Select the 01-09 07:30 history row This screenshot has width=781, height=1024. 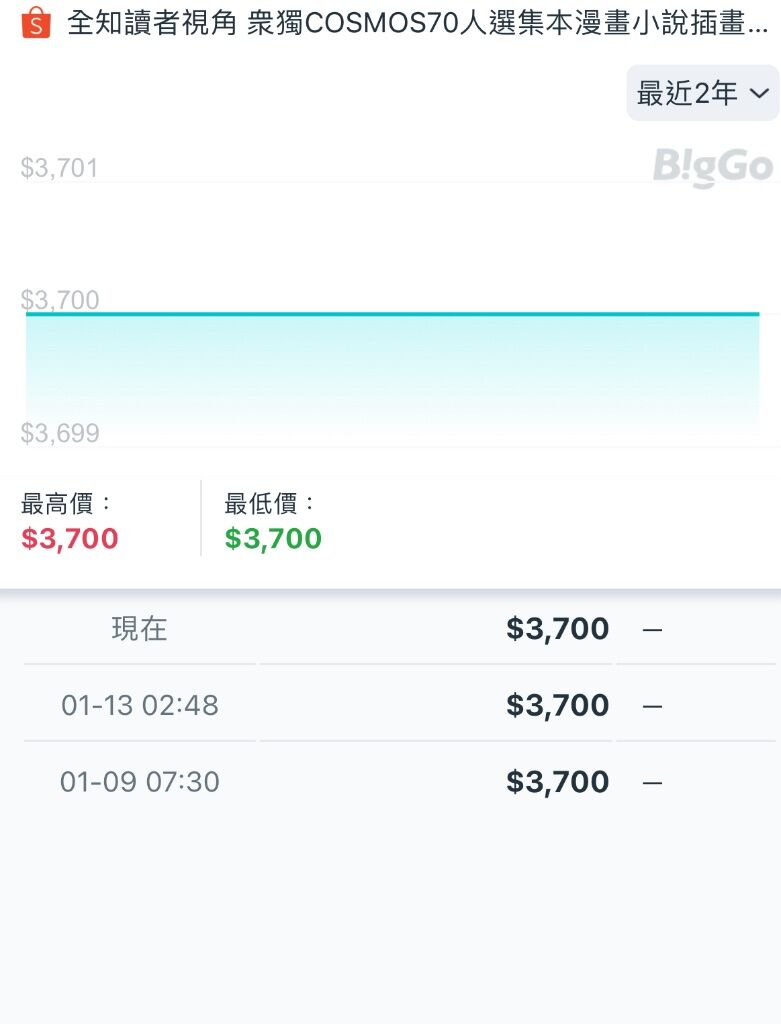[400, 782]
